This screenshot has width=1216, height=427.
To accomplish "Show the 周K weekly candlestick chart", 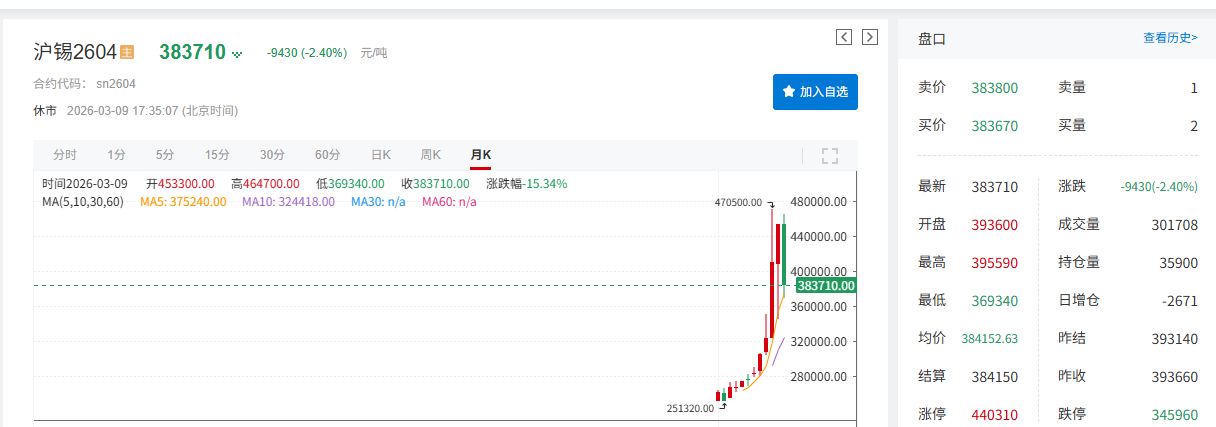I will pyautogui.click(x=431, y=155).
